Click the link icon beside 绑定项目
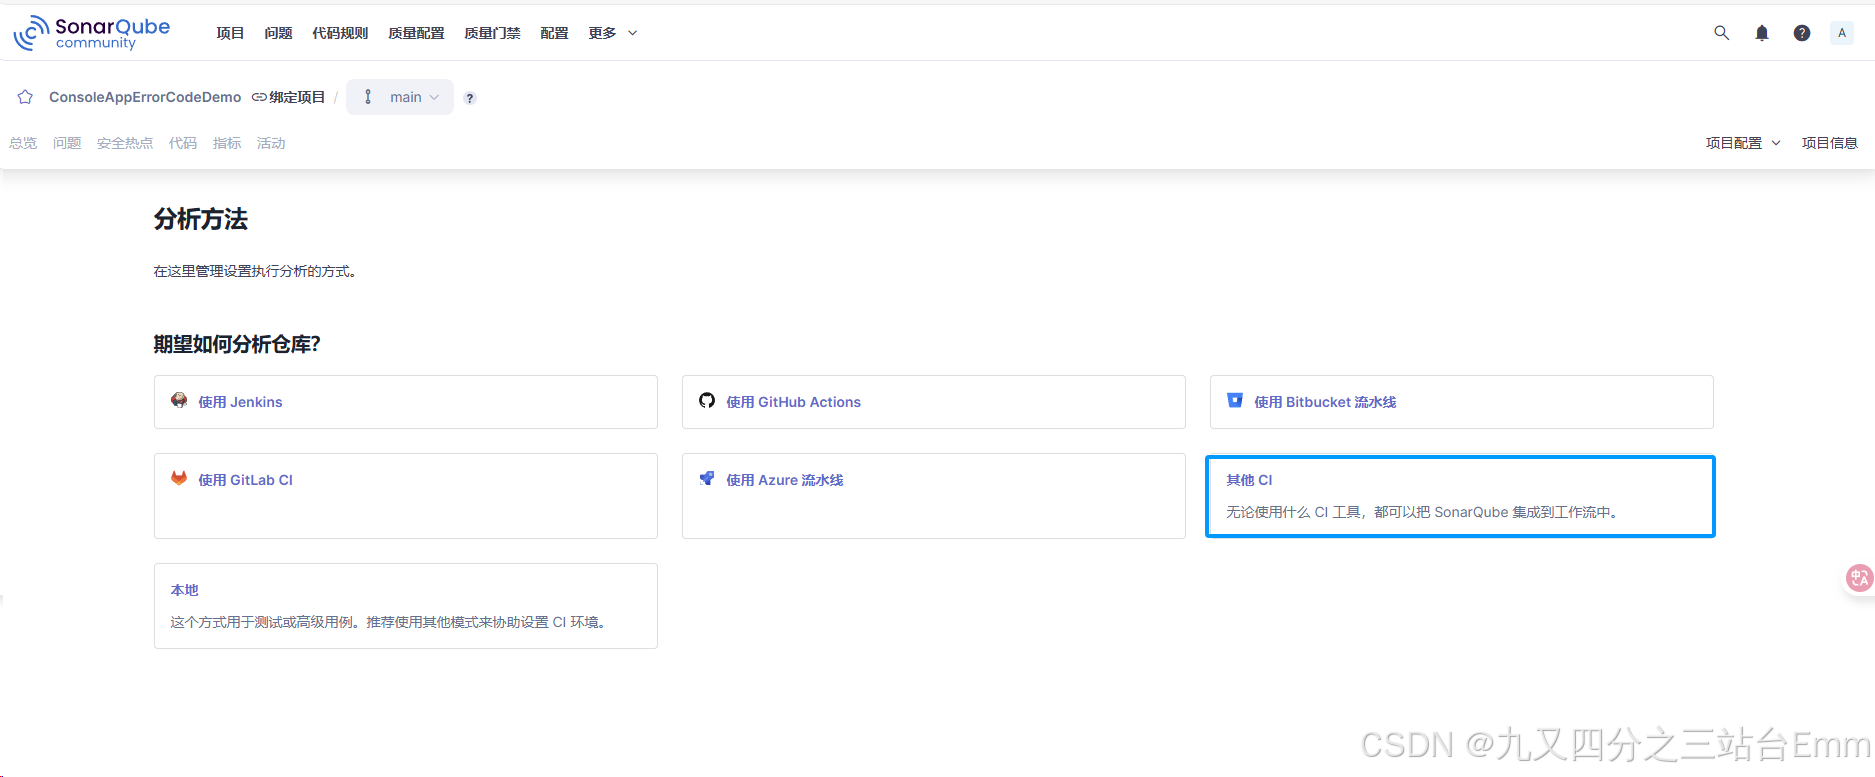 pos(259,97)
